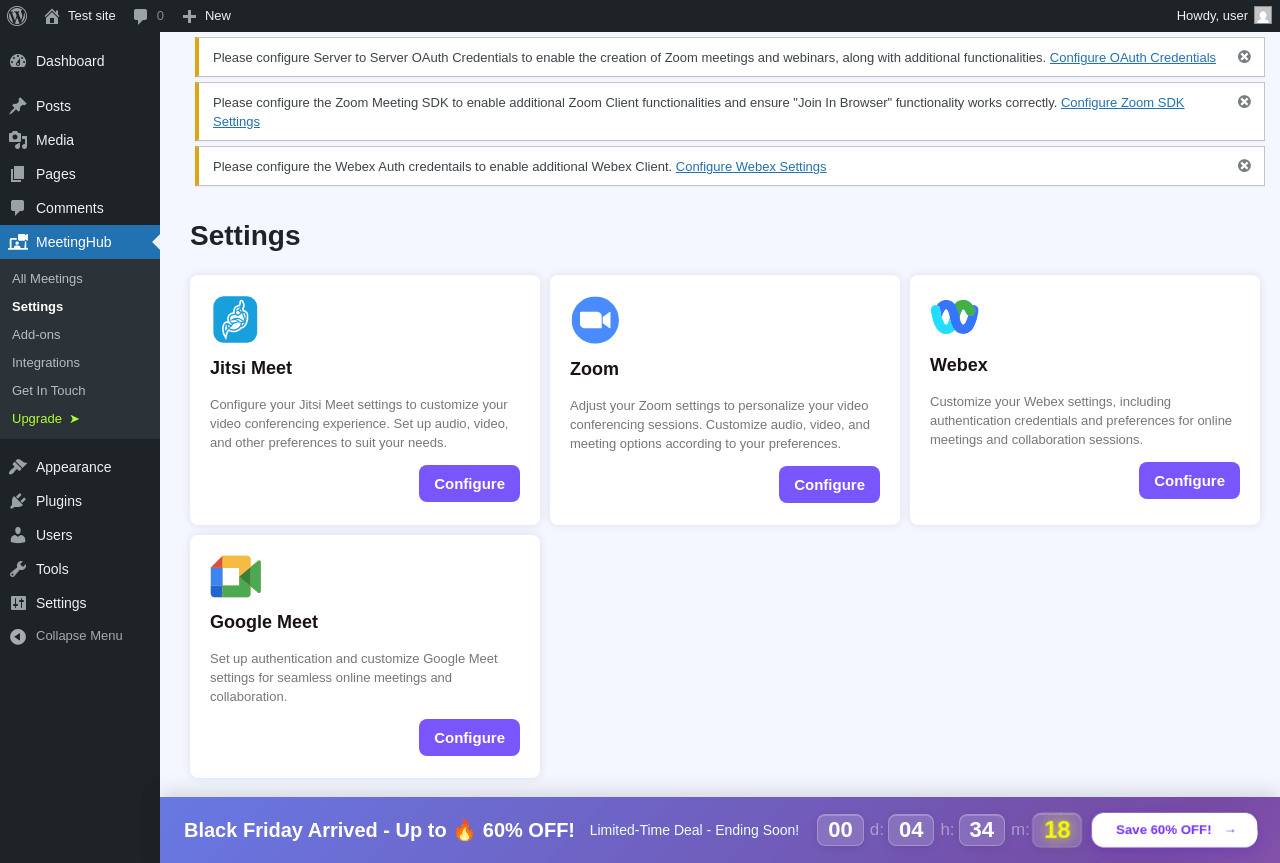The height and width of the screenshot is (863, 1280).
Task: Click the Zoom card title
Action: (594, 369)
